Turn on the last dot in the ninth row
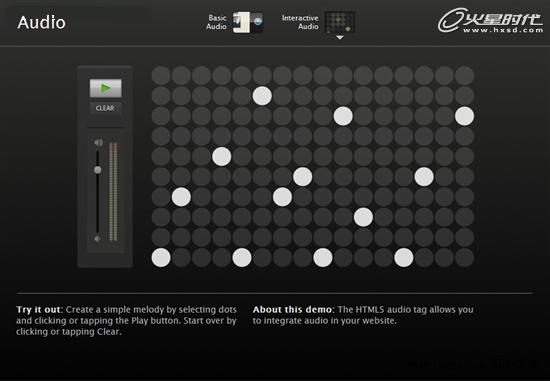 coord(464,238)
